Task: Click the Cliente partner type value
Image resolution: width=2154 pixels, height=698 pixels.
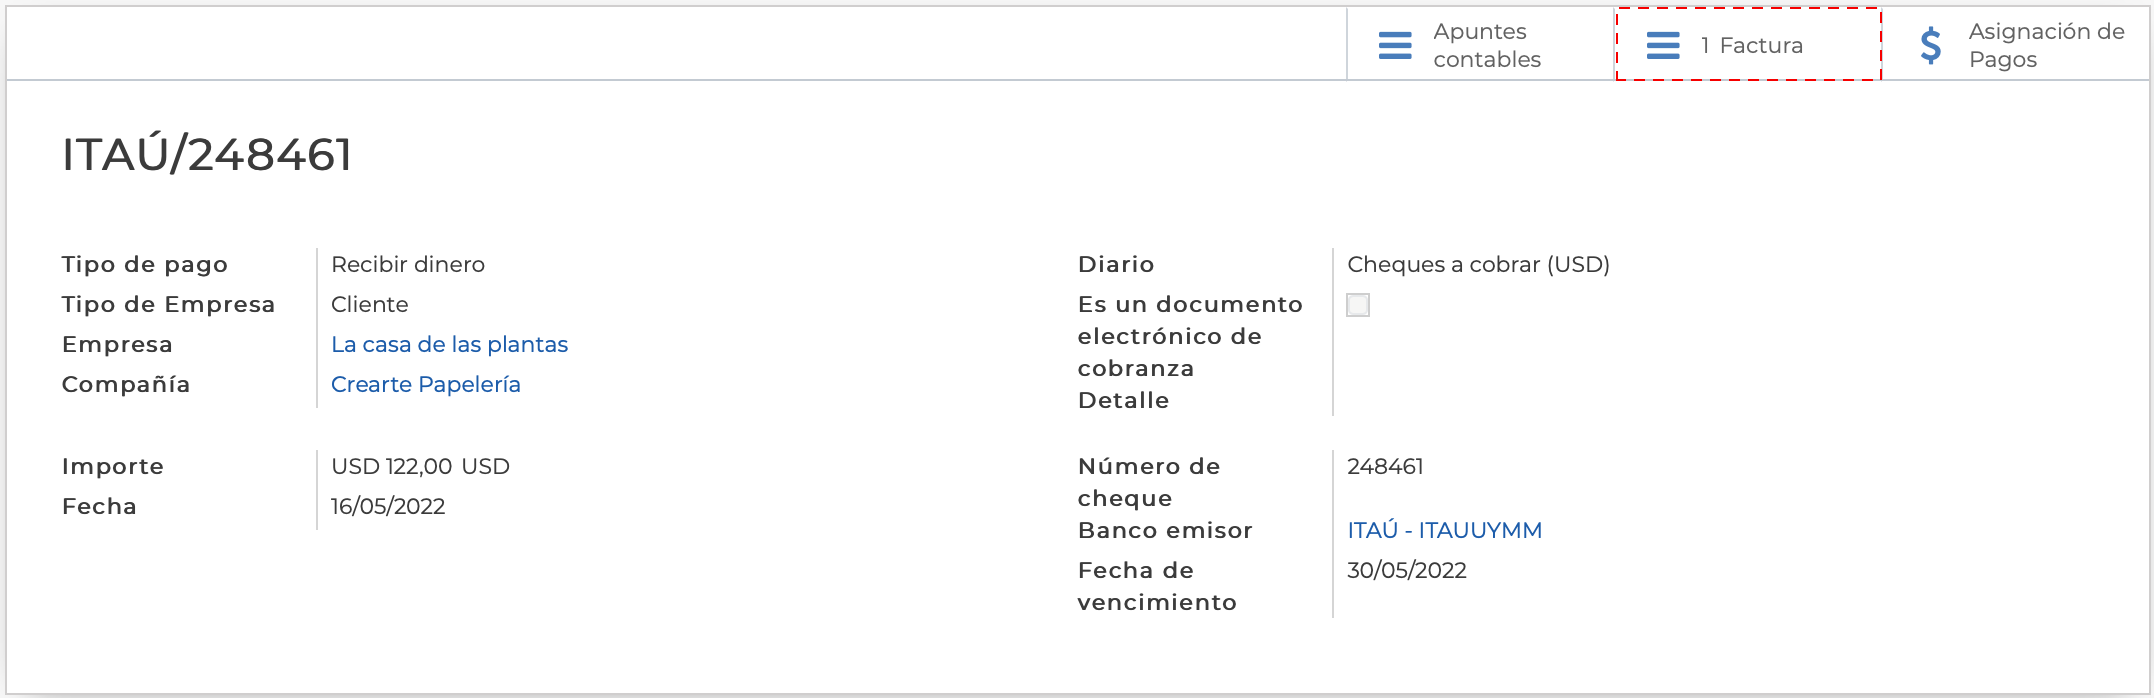Action: point(369,305)
